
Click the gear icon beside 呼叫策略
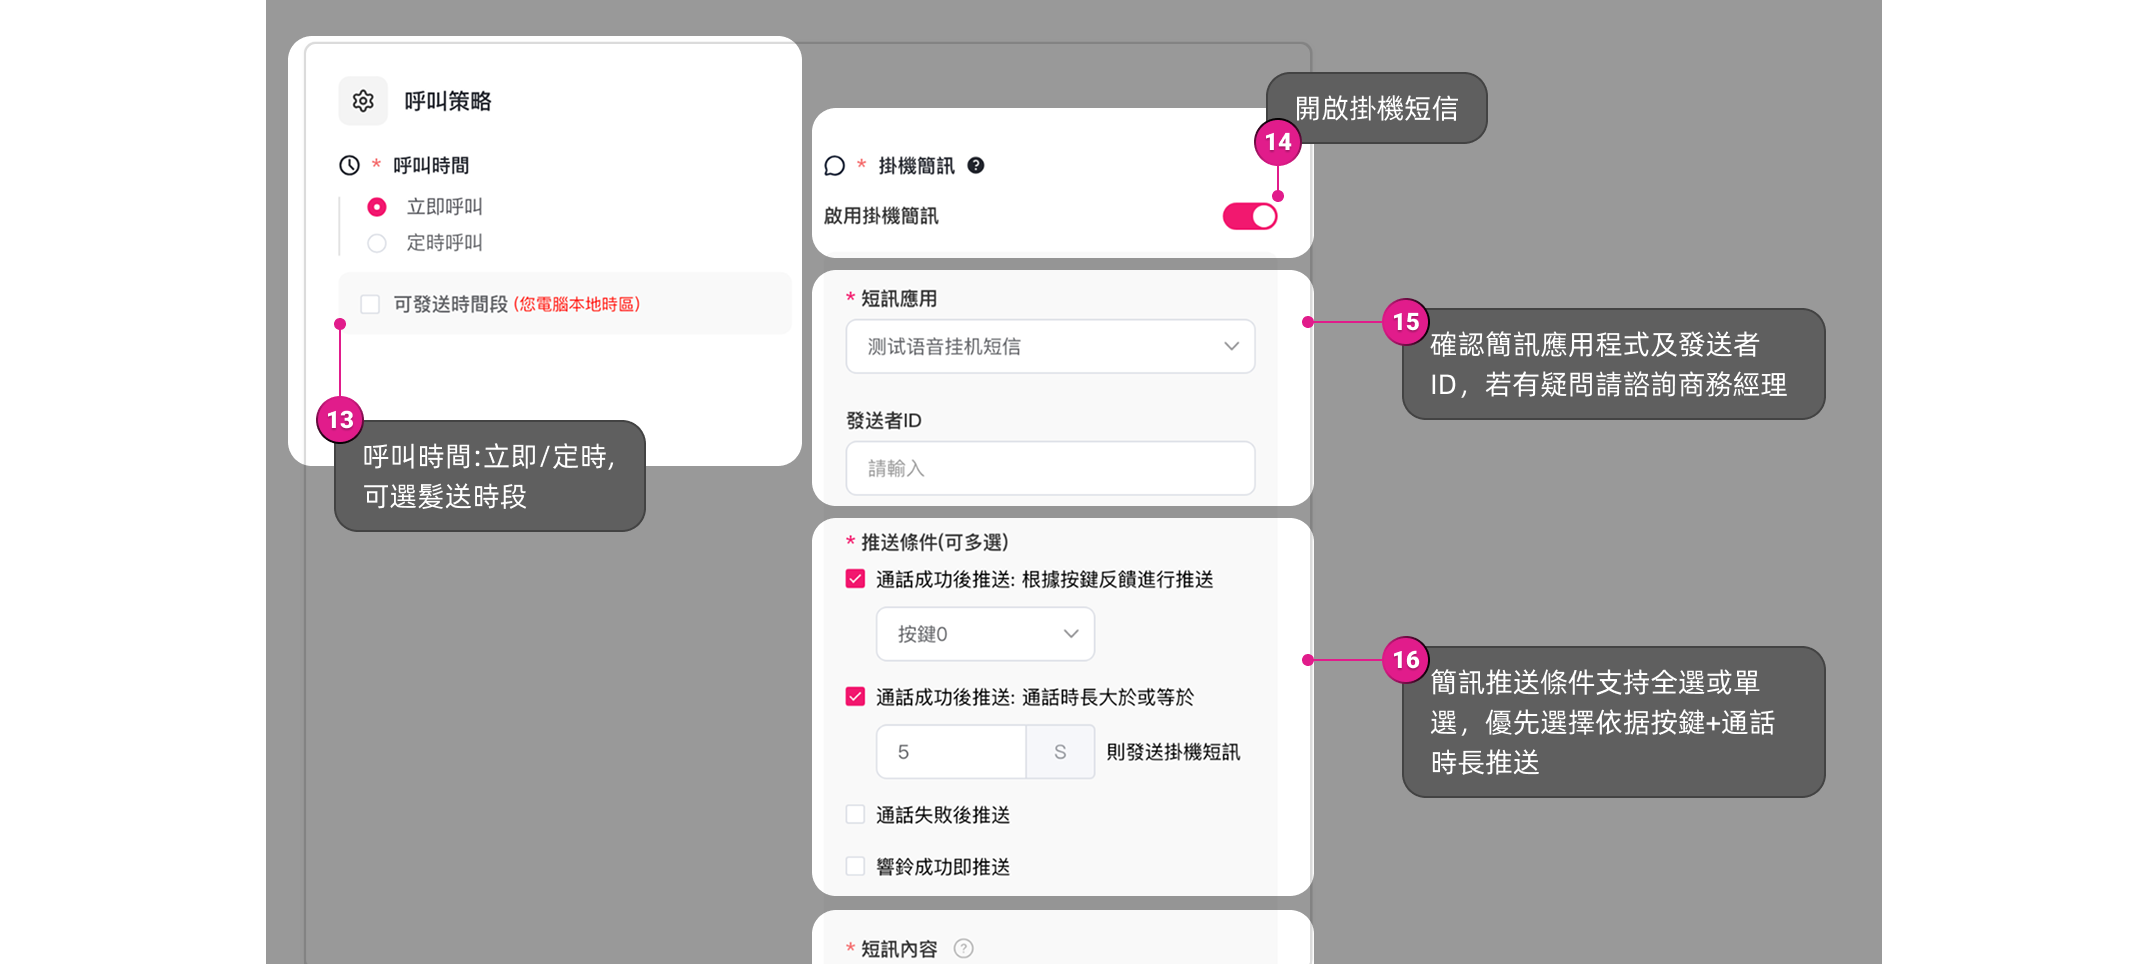tap(363, 101)
